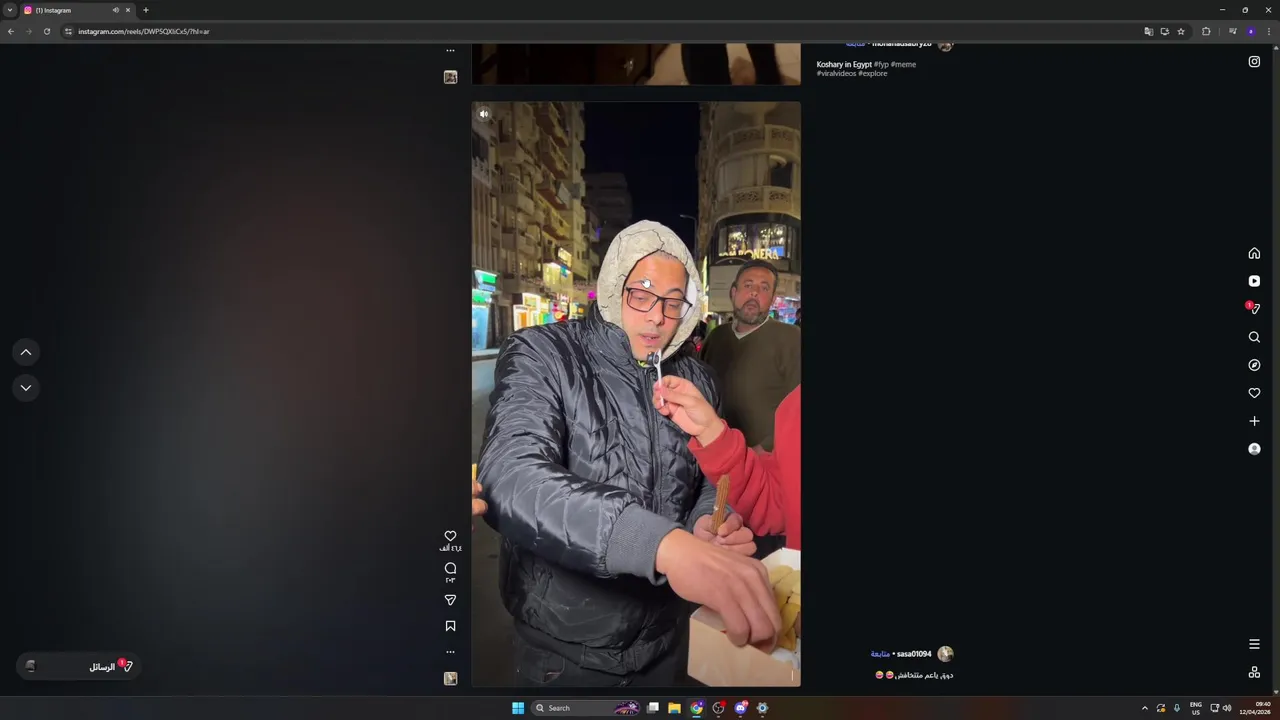Open more options on current reel

450,652
